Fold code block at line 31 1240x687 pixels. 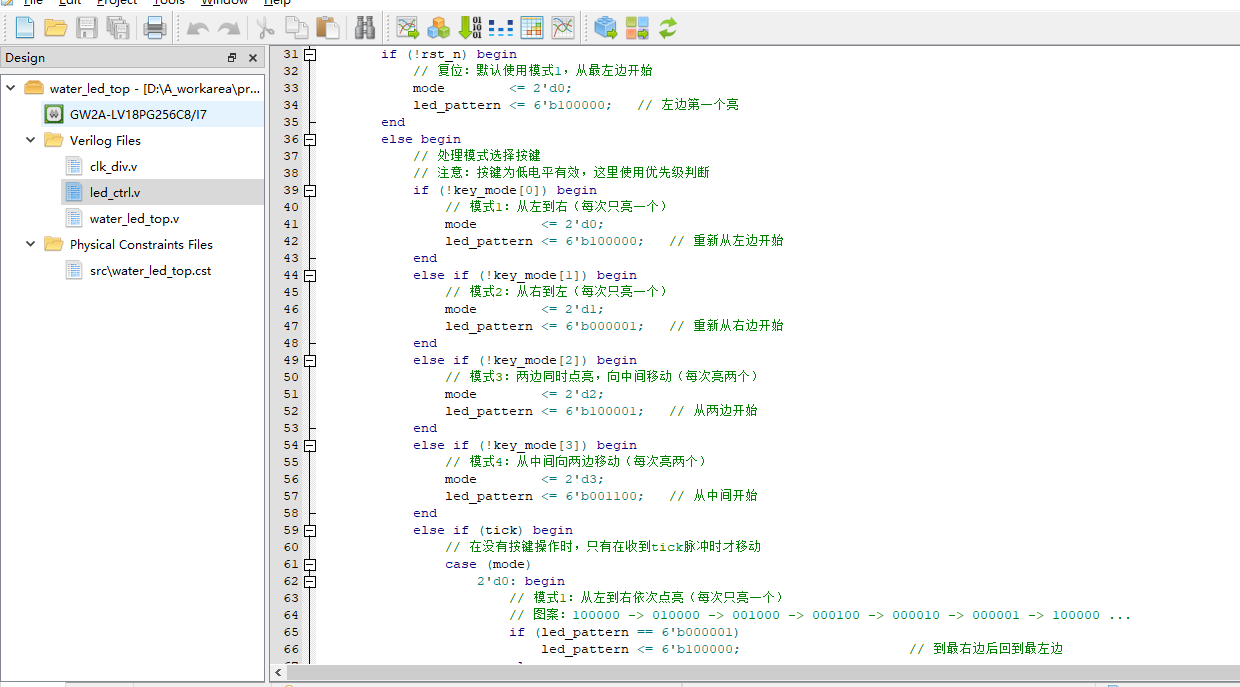click(310, 54)
